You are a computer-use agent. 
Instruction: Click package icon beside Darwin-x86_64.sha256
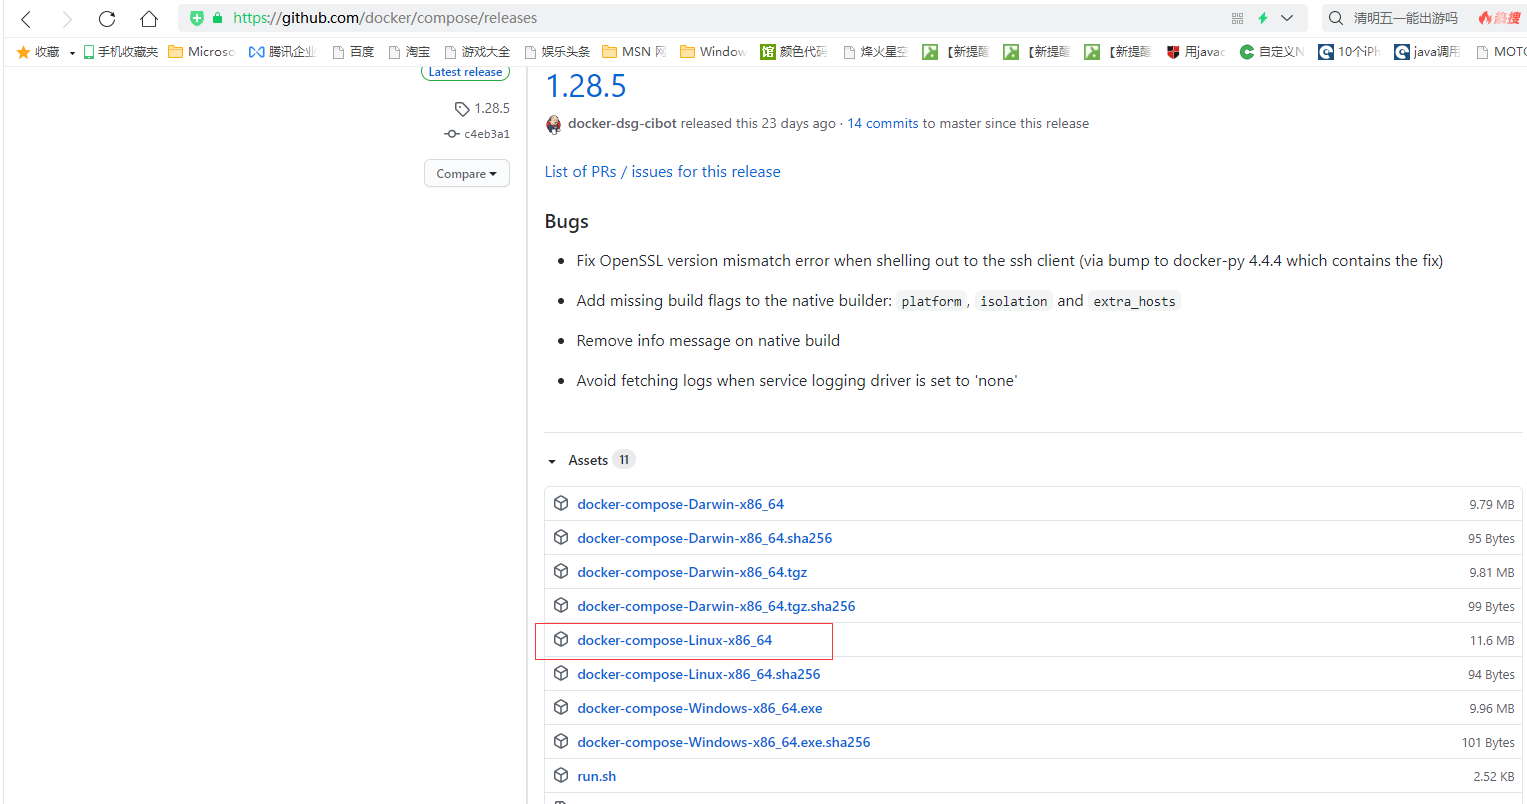(561, 537)
